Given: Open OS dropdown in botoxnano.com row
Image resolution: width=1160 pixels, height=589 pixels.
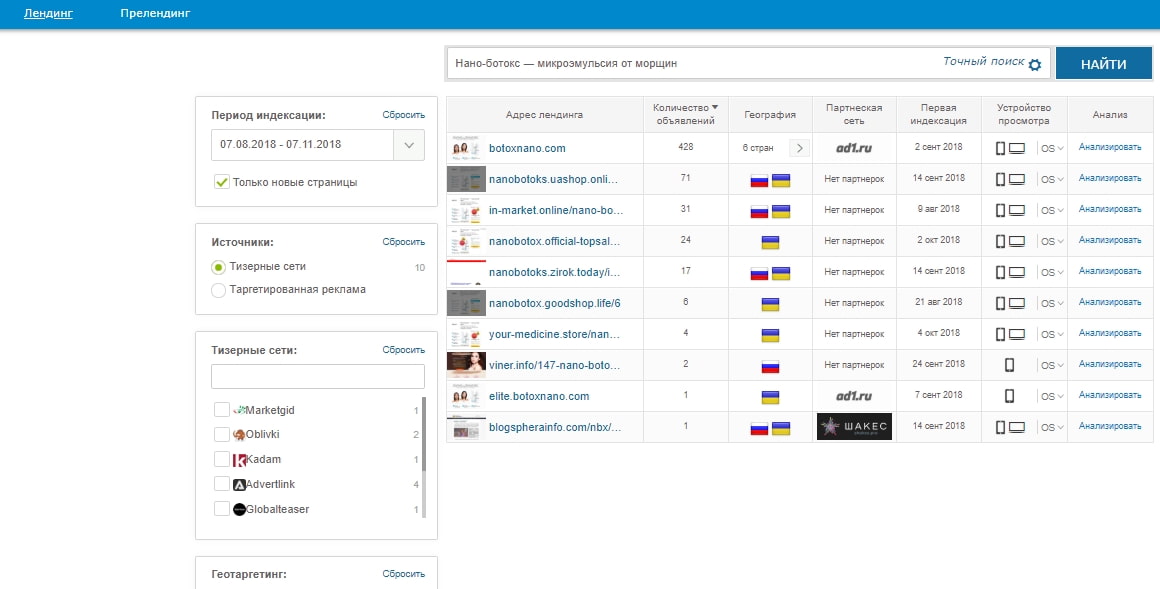Looking at the screenshot, I should pos(1052,148).
